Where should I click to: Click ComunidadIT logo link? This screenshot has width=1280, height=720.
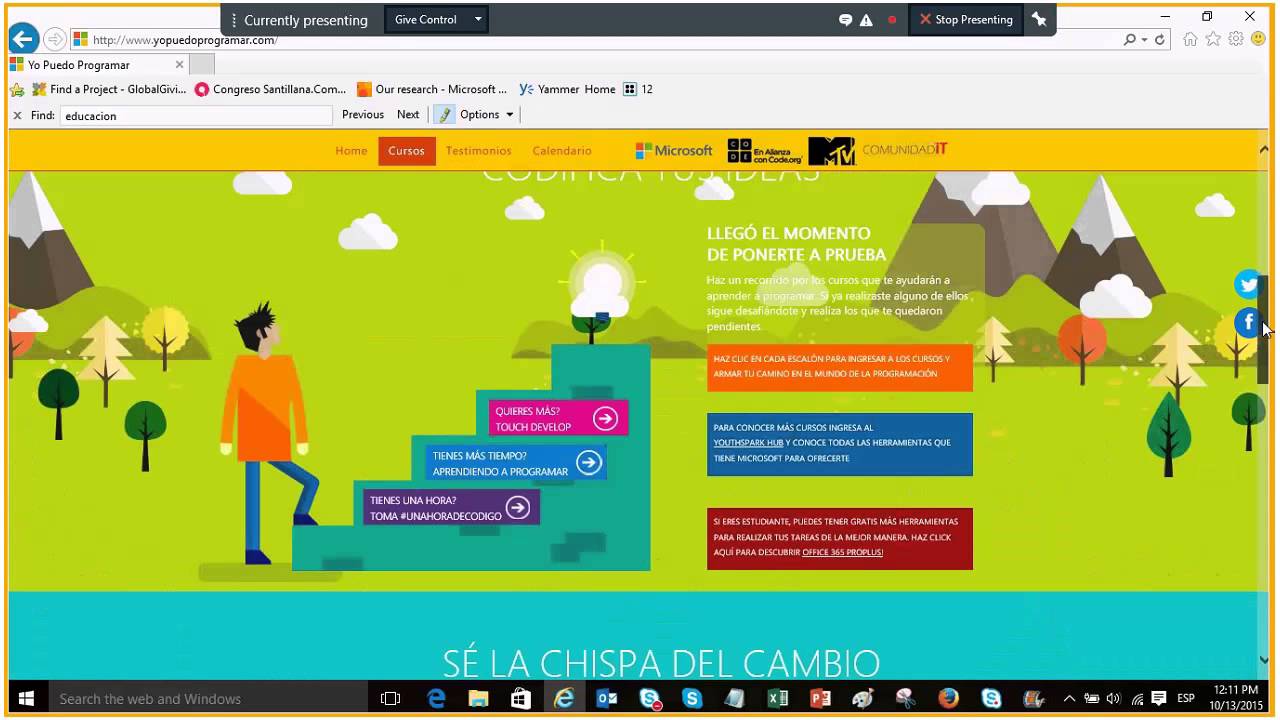point(904,150)
